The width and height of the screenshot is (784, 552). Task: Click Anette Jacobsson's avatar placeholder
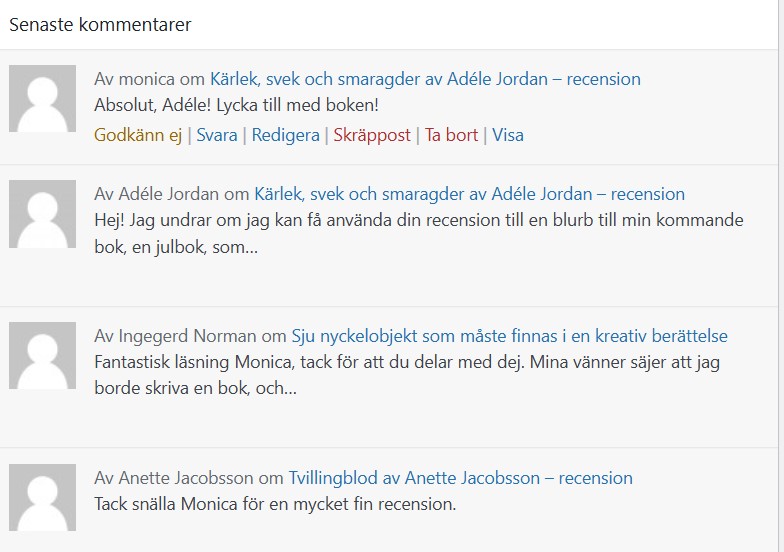(x=42, y=498)
